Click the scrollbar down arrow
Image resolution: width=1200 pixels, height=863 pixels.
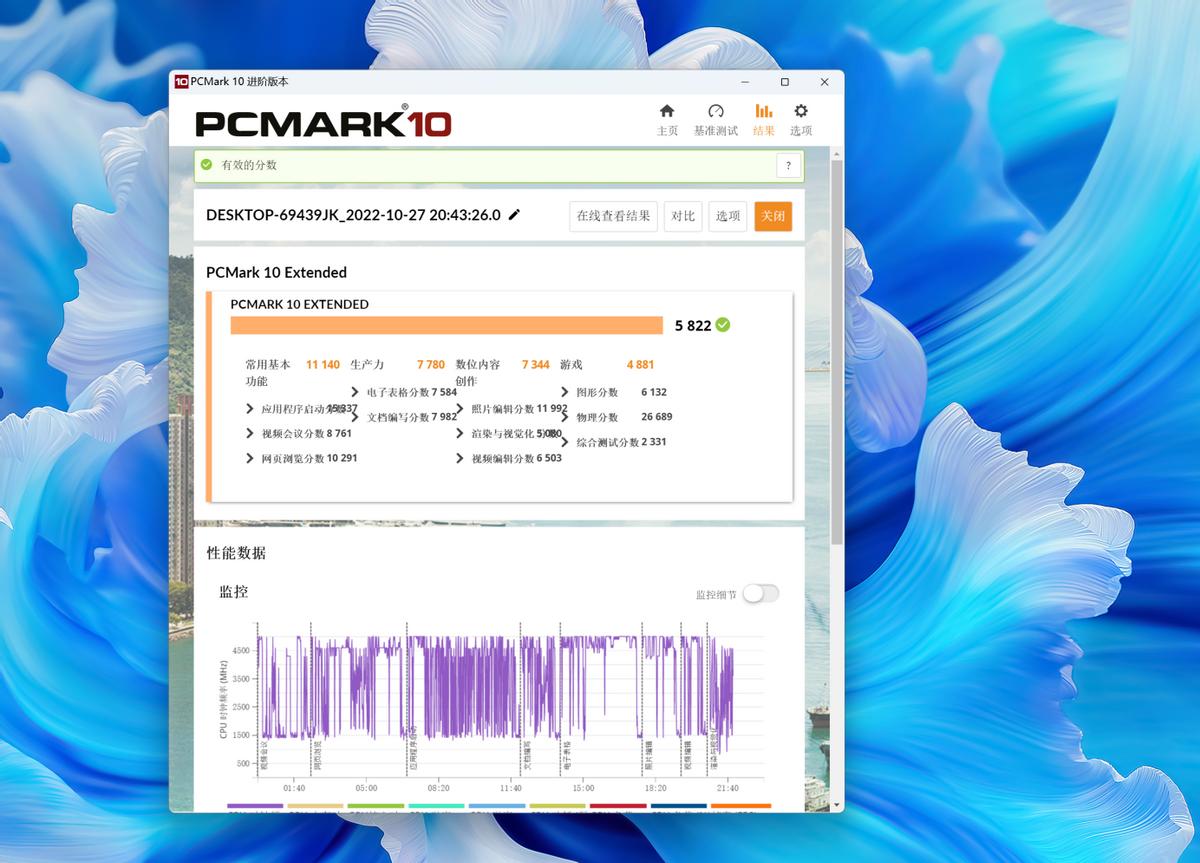pyautogui.click(x=837, y=805)
